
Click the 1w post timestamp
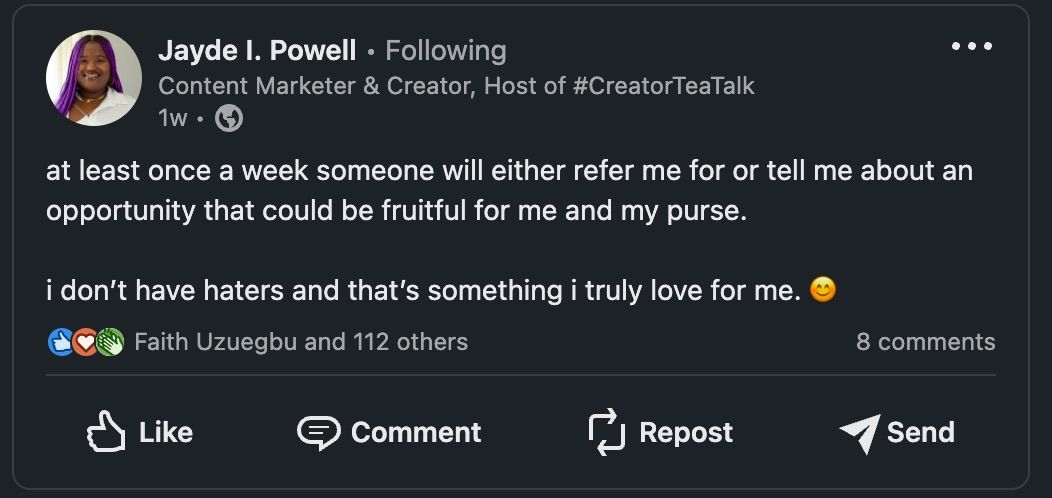172,118
